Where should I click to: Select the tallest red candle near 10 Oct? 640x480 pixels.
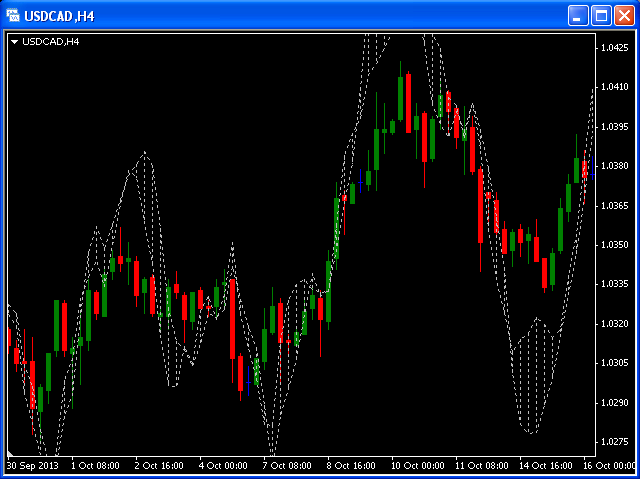(x=409, y=103)
